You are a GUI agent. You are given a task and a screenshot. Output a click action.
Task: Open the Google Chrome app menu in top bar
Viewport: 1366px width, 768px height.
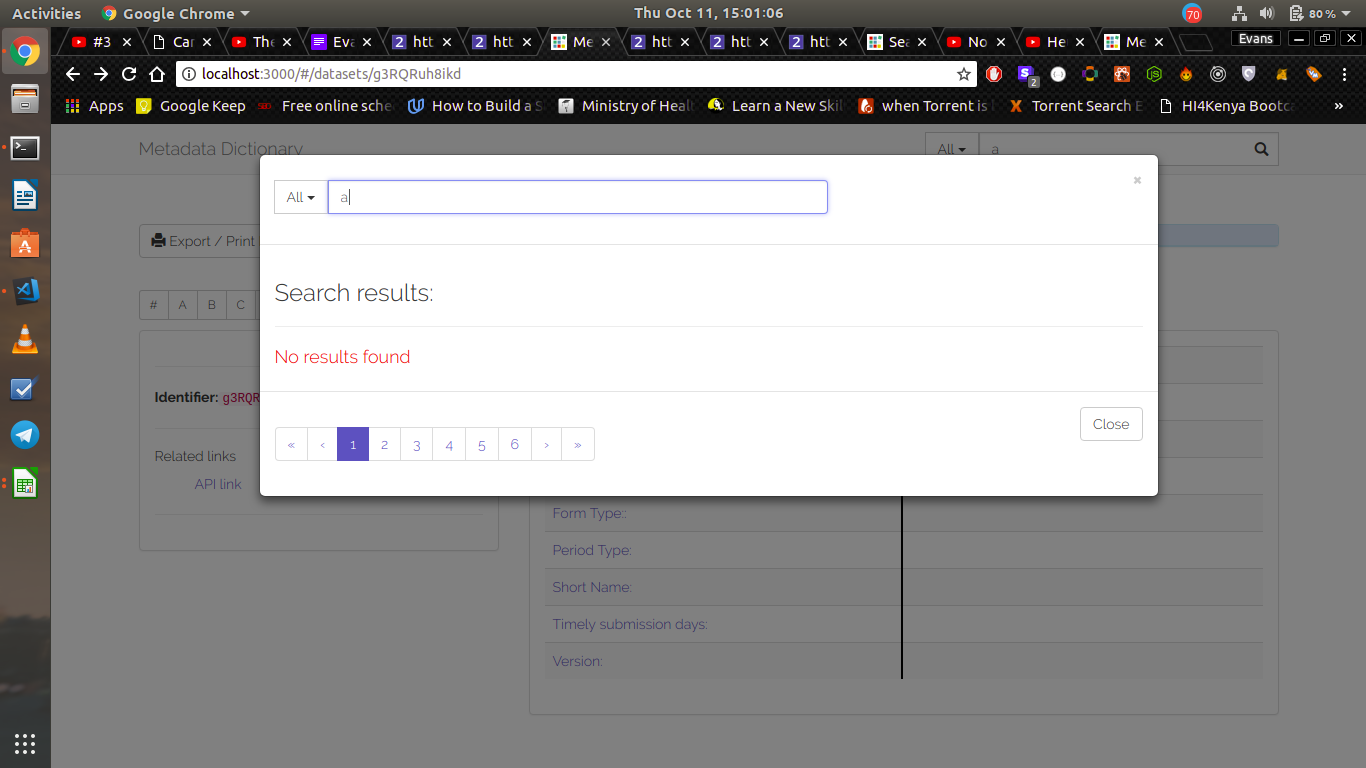click(x=176, y=13)
